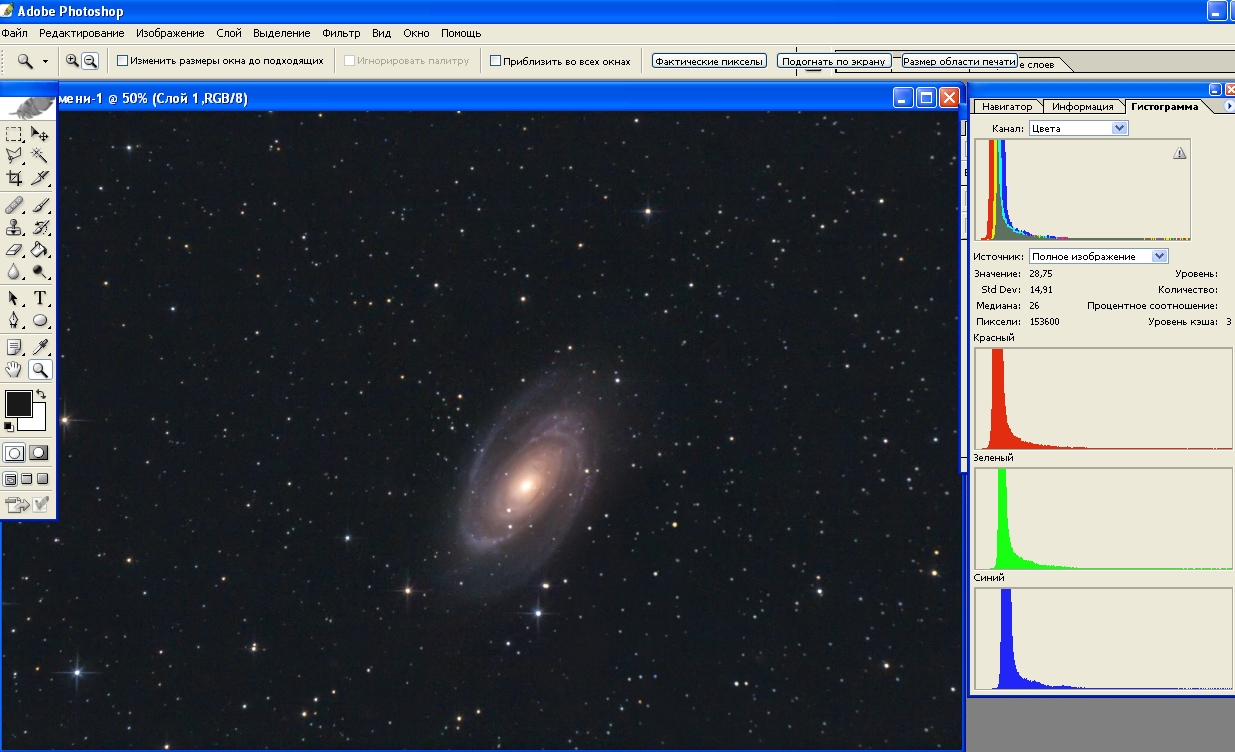Pick the Clone Stamp tool
The image size is (1235, 752).
pos(14,227)
